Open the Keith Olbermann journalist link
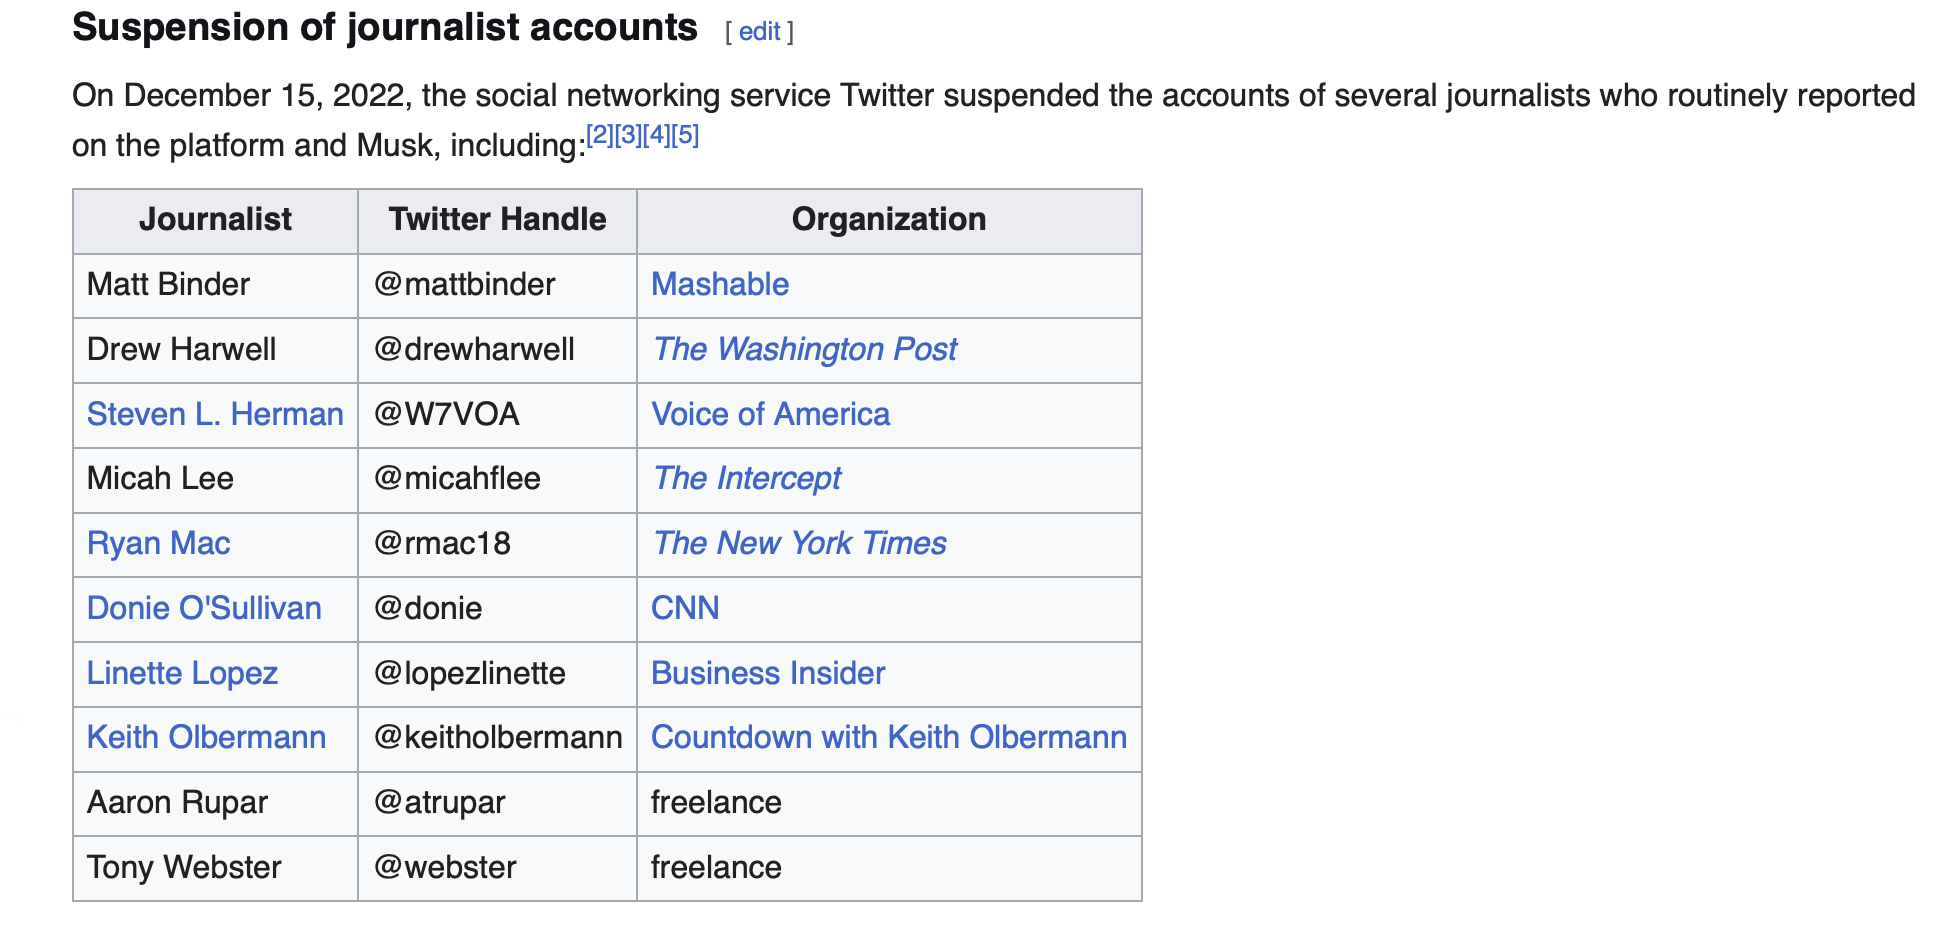The image size is (1940, 934). tap(206, 737)
